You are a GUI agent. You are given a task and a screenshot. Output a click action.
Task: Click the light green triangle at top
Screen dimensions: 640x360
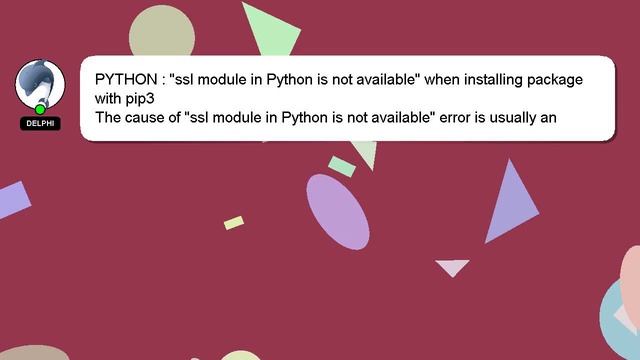click(x=271, y=29)
